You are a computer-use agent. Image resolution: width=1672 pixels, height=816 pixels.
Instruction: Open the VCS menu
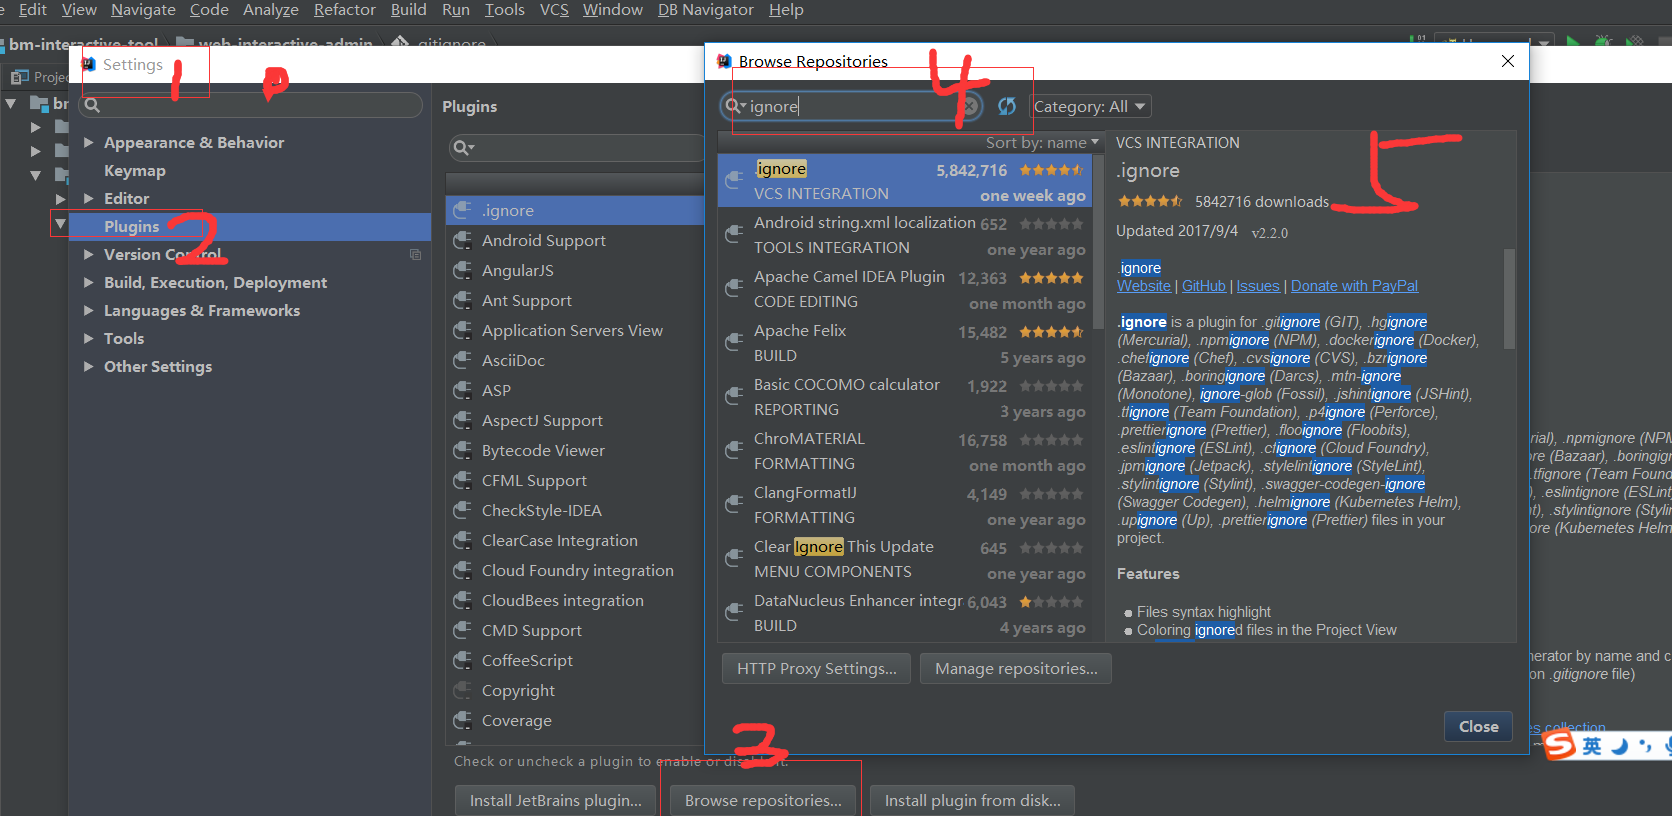(x=554, y=10)
